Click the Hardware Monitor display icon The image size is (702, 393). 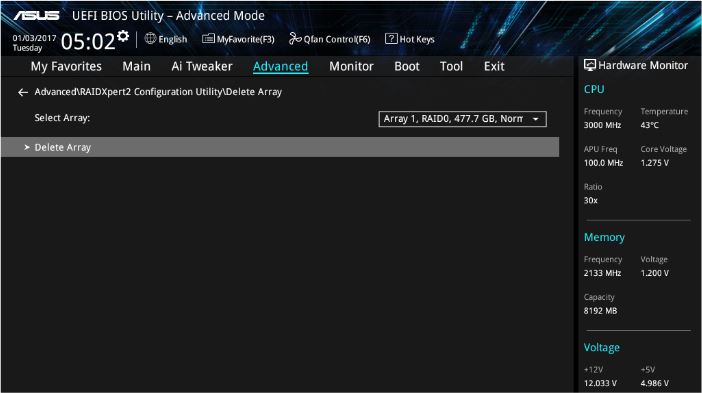tap(590, 65)
